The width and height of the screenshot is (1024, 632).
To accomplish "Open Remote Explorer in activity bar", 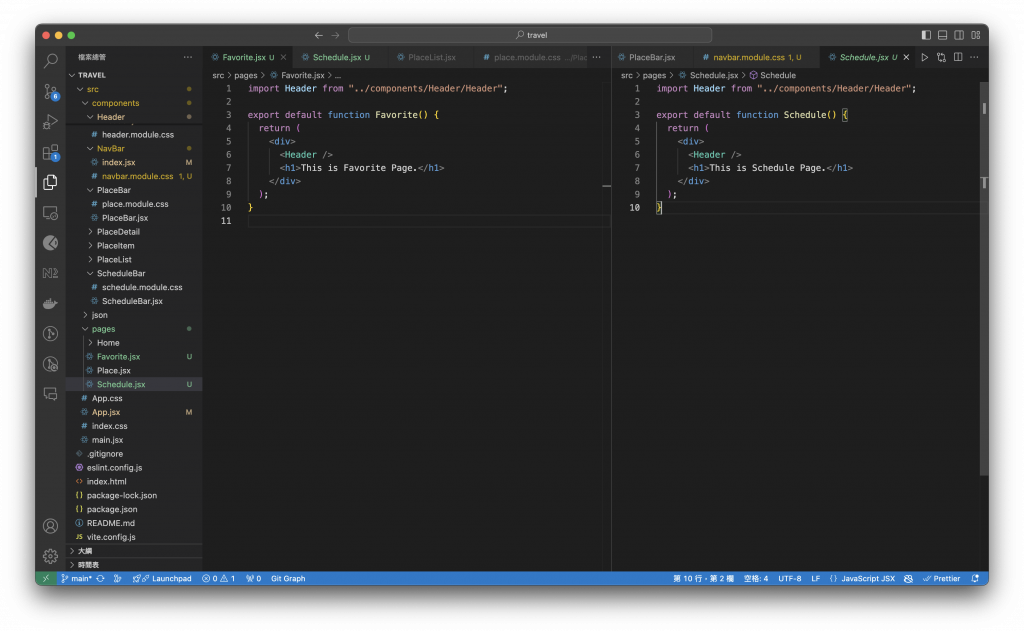I will [50, 213].
